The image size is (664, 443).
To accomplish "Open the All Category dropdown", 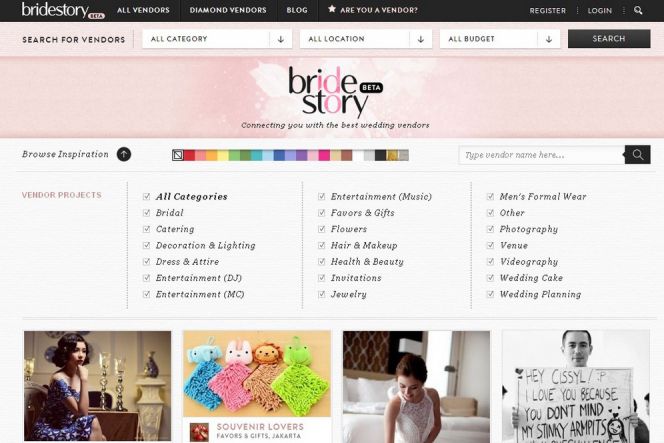I will [x=217, y=39].
